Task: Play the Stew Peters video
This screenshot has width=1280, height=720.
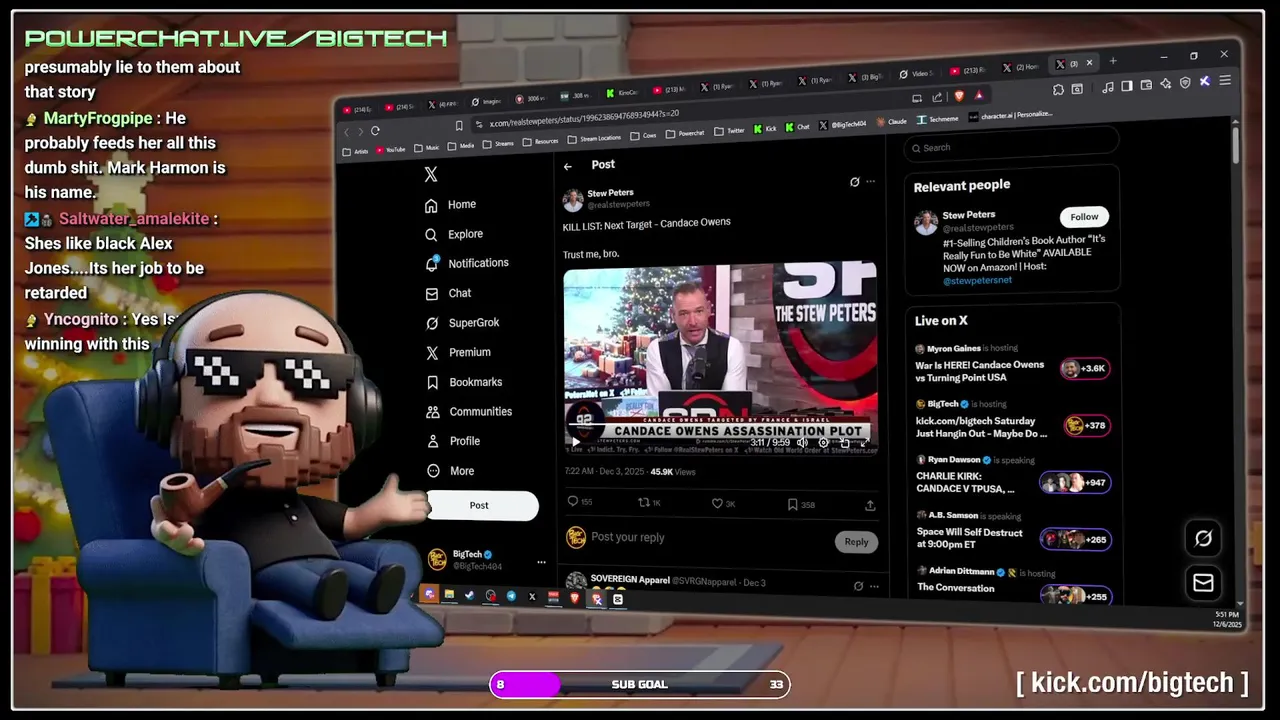Action: pos(576,441)
